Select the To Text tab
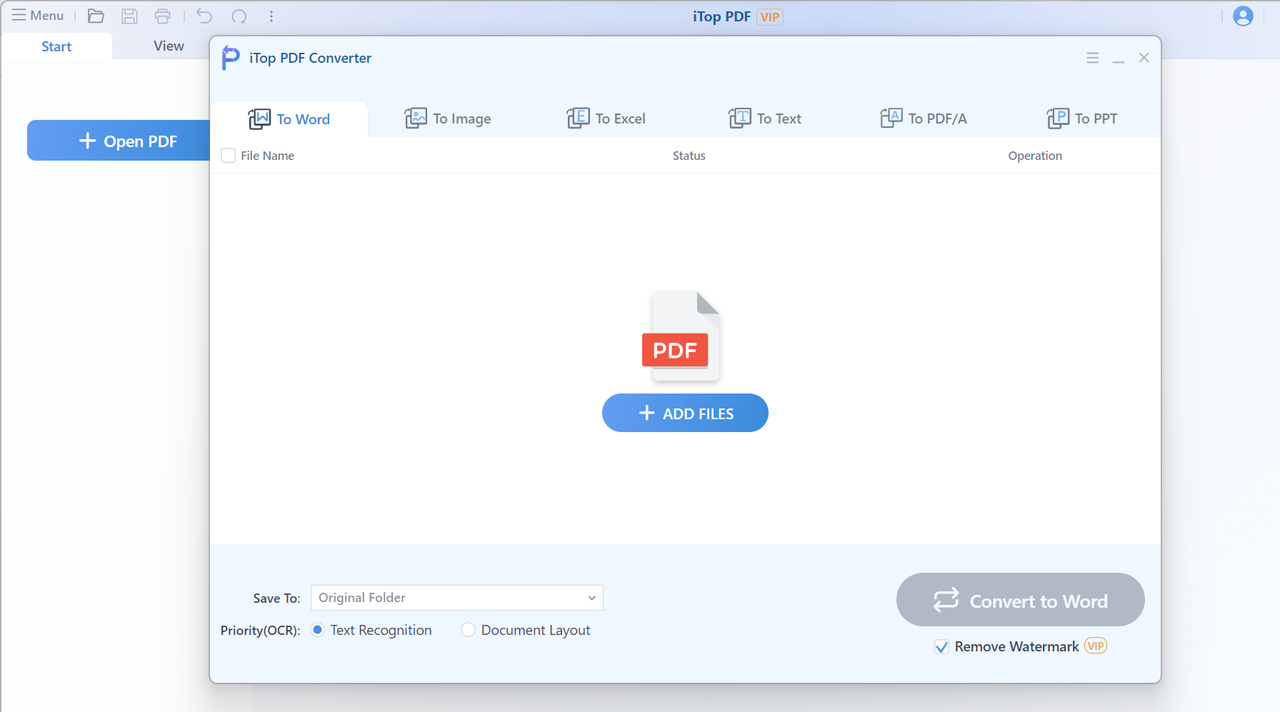The width and height of the screenshot is (1280, 712). 765,118
